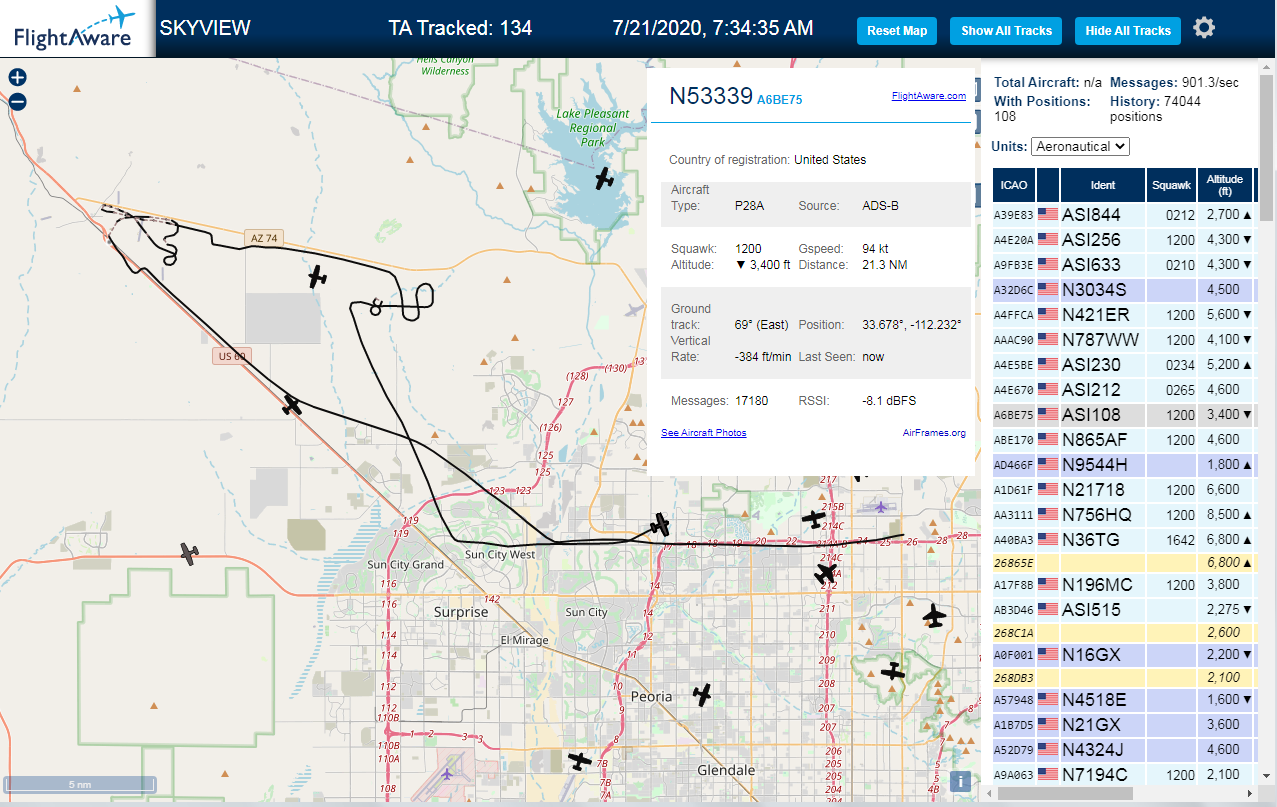Select the ASI633 row
The width and height of the screenshot is (1277, 807).
click(1124, 265)
